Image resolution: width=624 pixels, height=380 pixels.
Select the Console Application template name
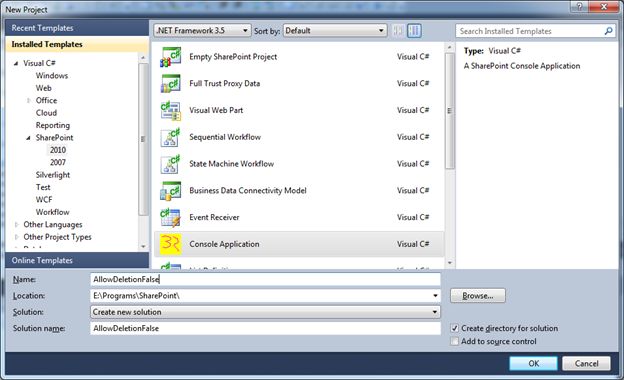click(224, 244)
